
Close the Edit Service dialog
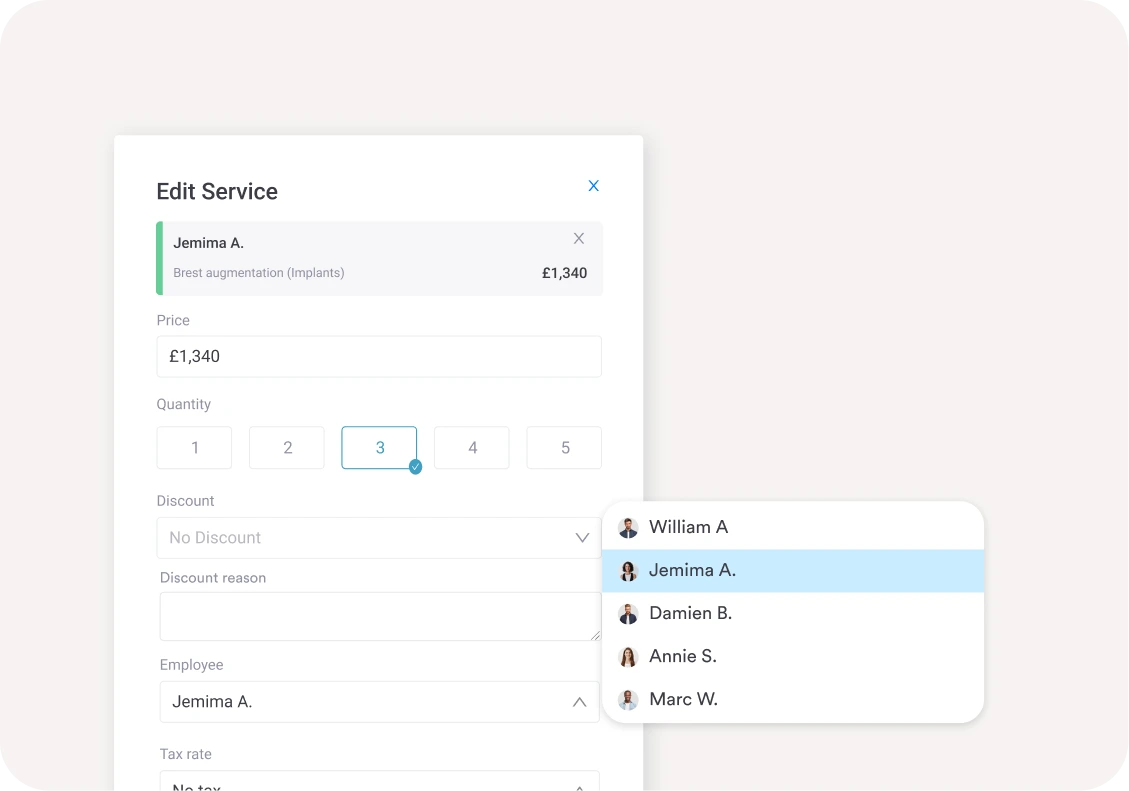pyautogui.click(x=593, y=186)
